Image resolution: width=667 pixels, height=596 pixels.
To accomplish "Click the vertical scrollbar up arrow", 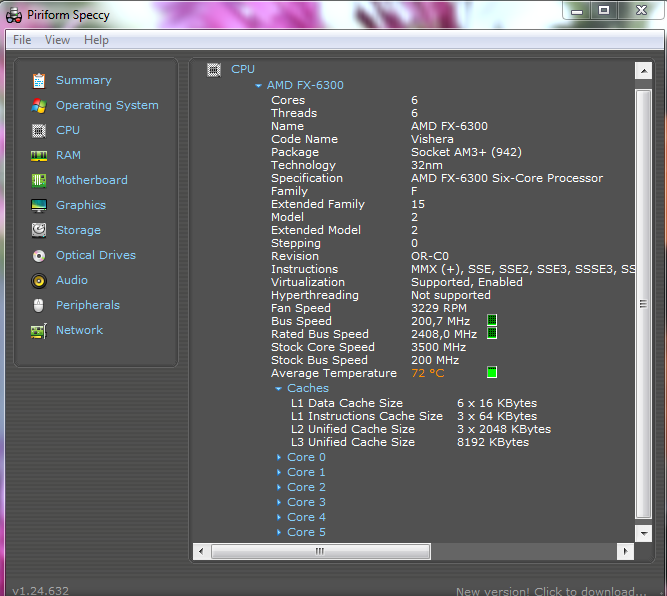I will click(644, 71).
